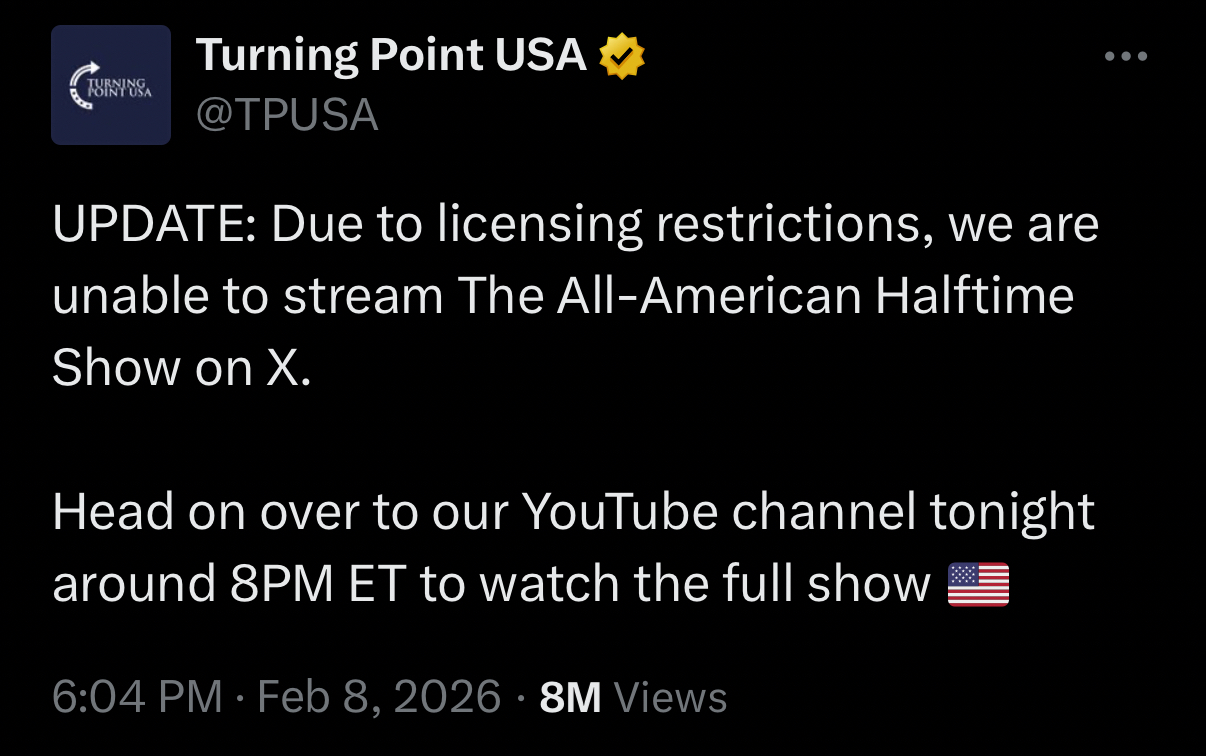Click the Views label
The image size is (1206, 756).
click(670, 697)
